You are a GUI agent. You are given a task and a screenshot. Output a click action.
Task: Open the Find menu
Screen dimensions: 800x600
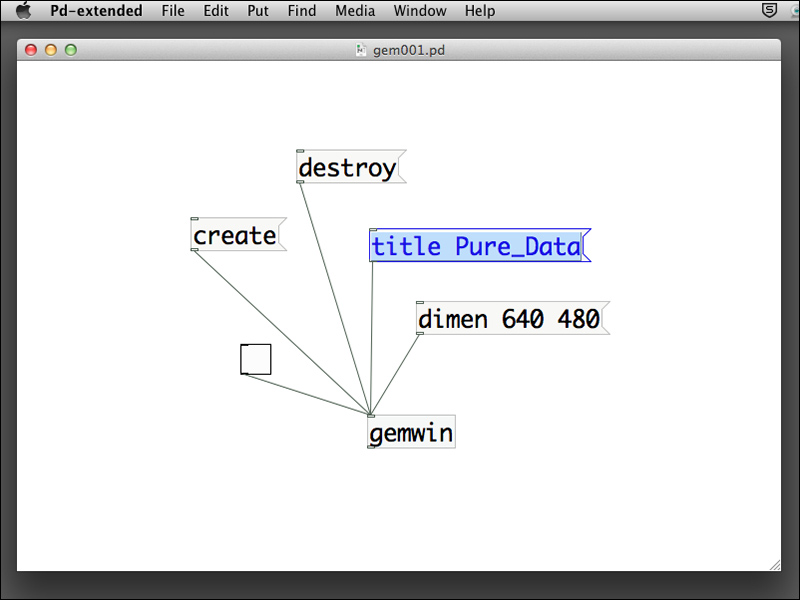[x=302, y=11]
